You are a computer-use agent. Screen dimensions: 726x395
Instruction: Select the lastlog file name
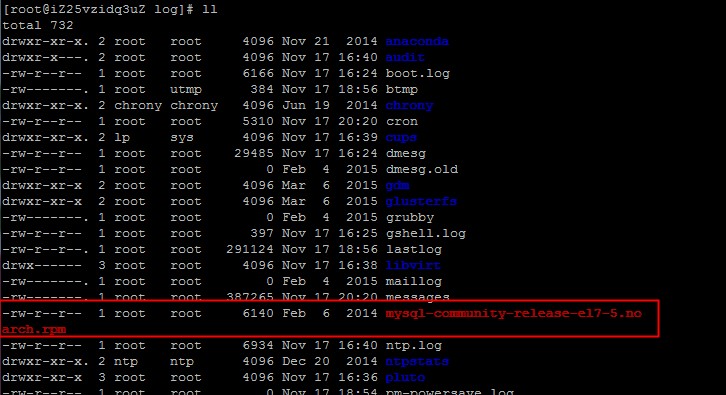pos(414,249)
